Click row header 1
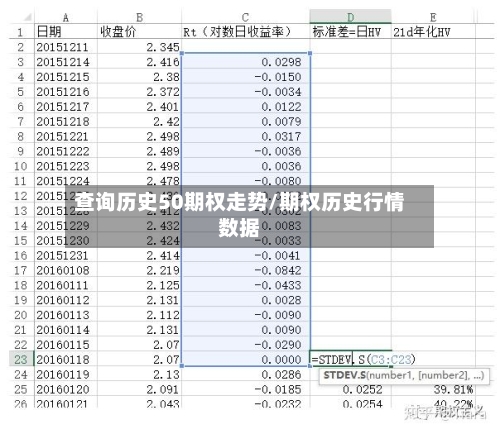The height and width of the screenshot is (434, 500). tap(21, 32)
